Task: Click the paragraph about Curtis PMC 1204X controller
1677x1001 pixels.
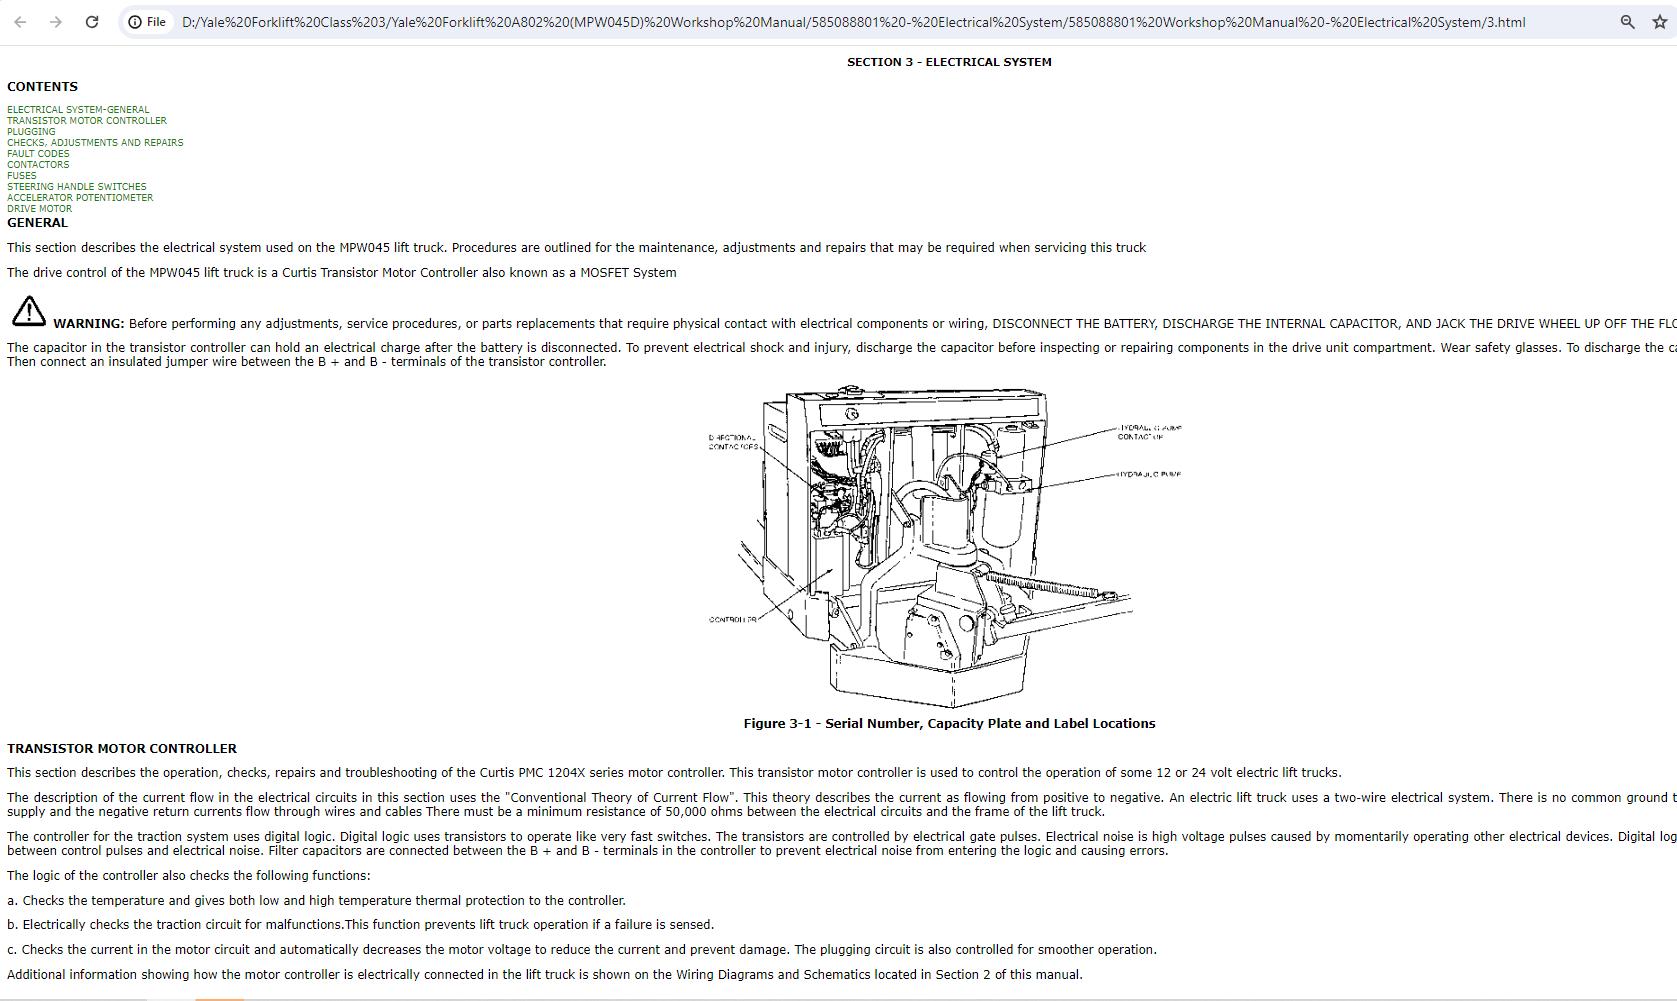Action: click(x=674, y=773)
